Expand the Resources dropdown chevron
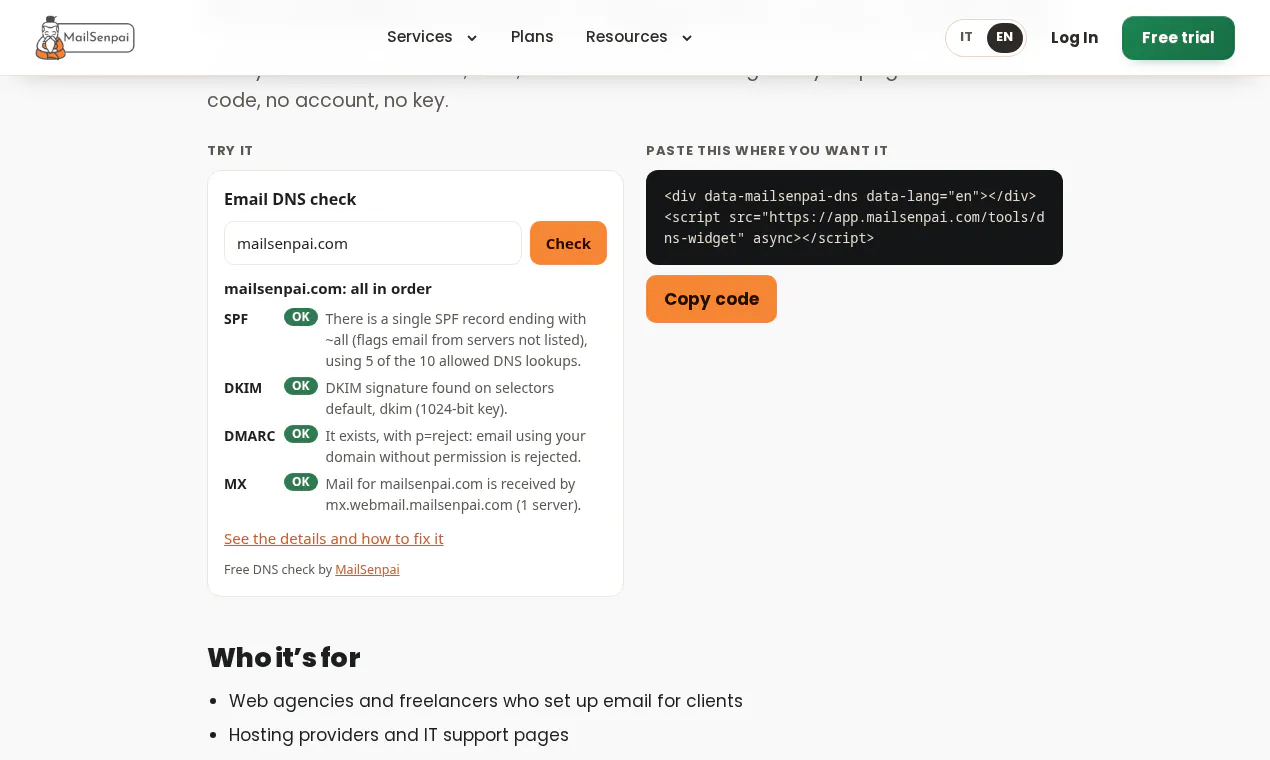The height and width of the screenshot is (760, 1270). click(x=687, y=38)
